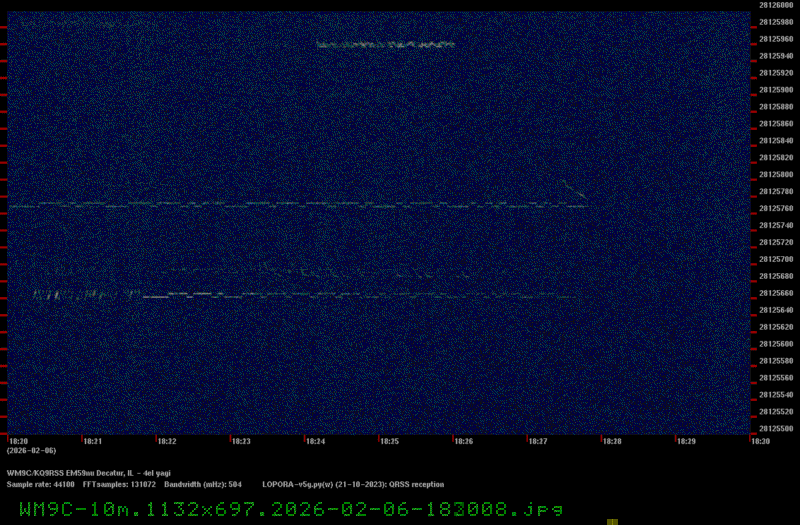This screenshot has height=525, width=800.
Task: Click the 18:25 time axis marker
Action: (x=389, y=441)
